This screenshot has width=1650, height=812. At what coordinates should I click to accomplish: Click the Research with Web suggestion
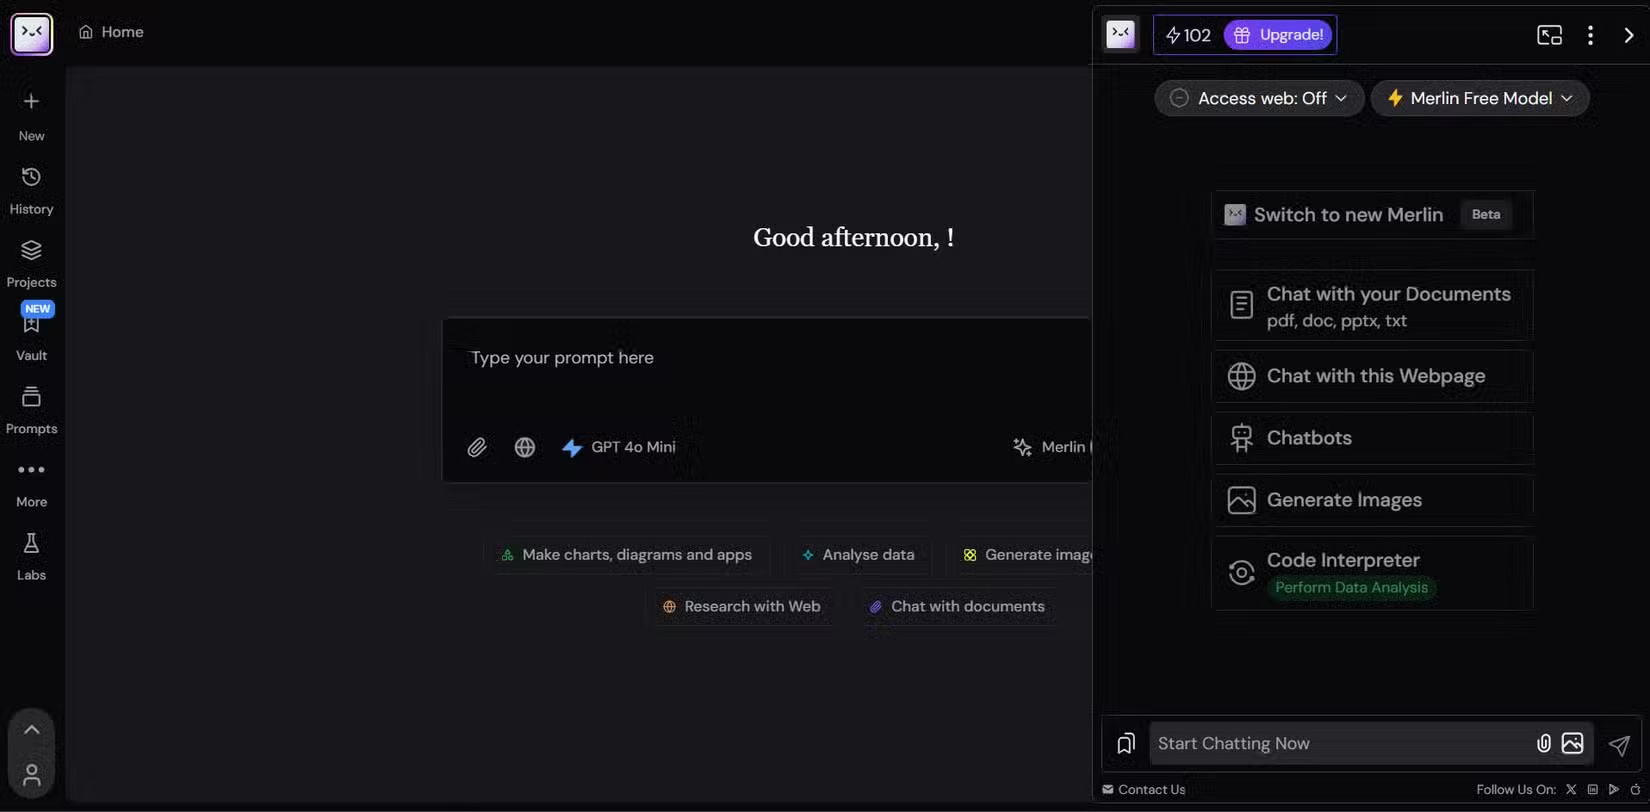(x=741, y=606)
